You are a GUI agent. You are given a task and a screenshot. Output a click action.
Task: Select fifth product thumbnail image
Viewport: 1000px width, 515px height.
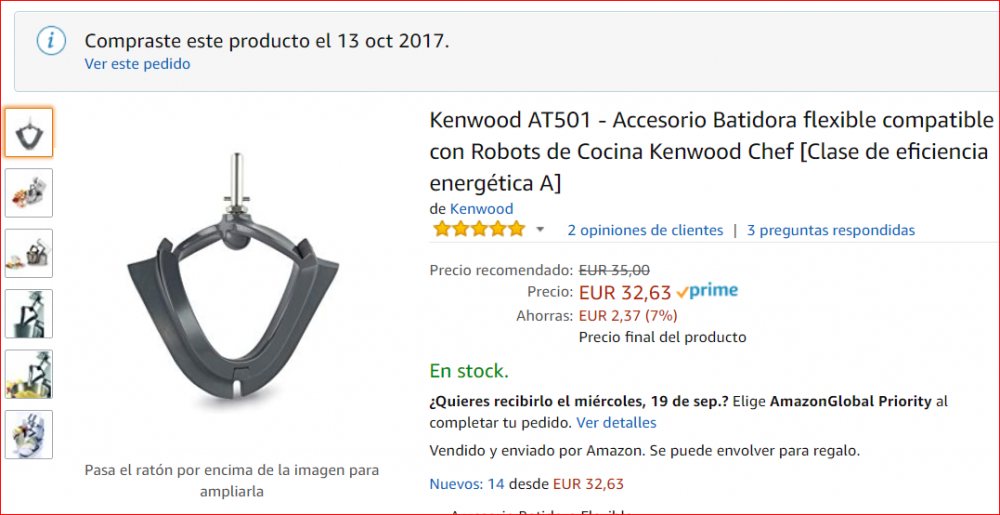click(x=29, y=374)
